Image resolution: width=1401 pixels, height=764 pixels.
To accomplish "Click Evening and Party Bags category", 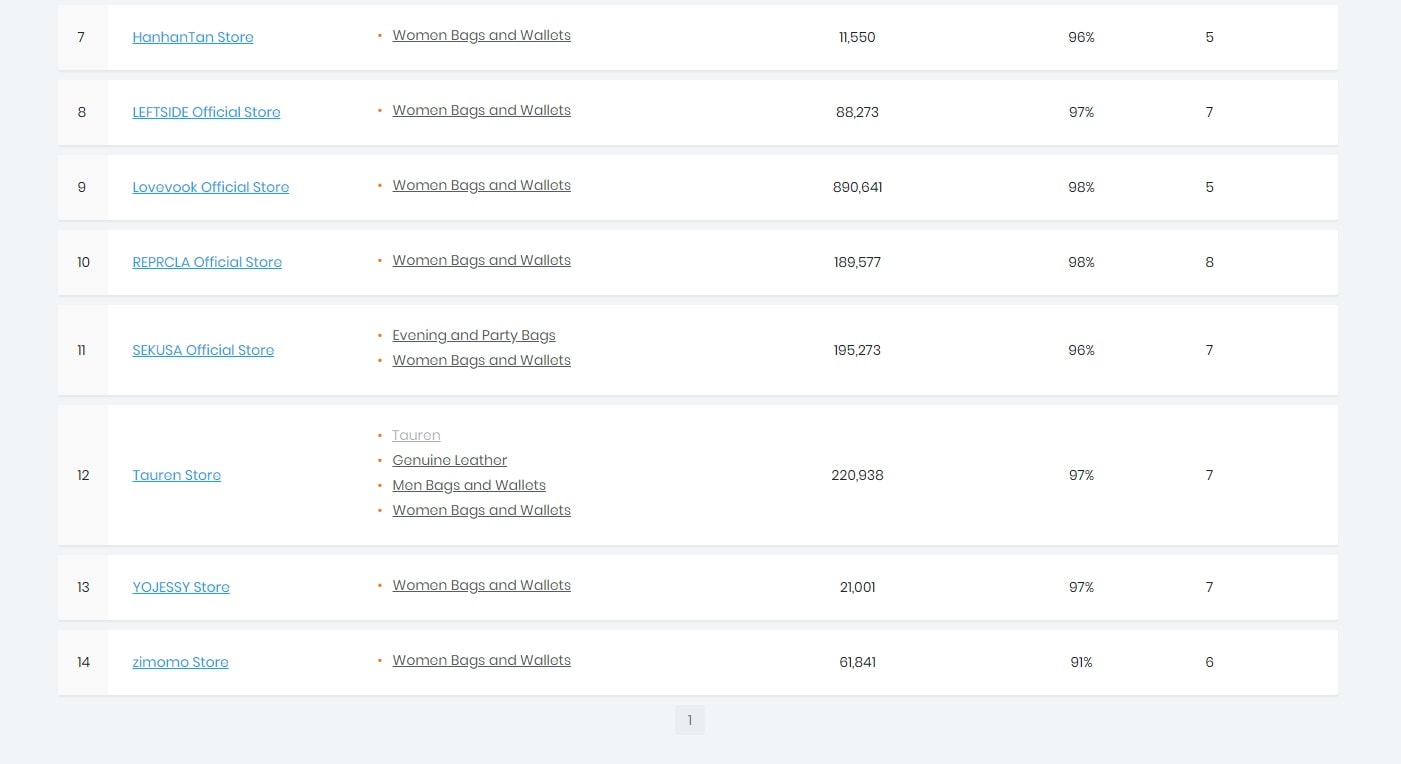I will point(473,335).
